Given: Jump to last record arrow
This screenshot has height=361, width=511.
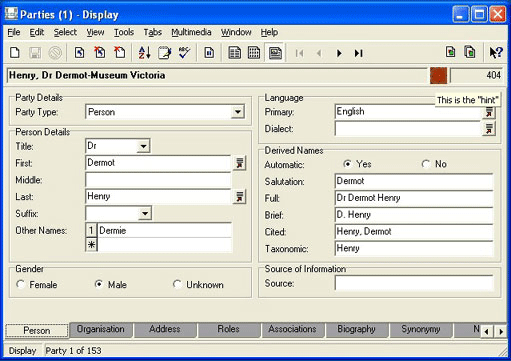Looking at the screenshot, I should coord(359,53).
